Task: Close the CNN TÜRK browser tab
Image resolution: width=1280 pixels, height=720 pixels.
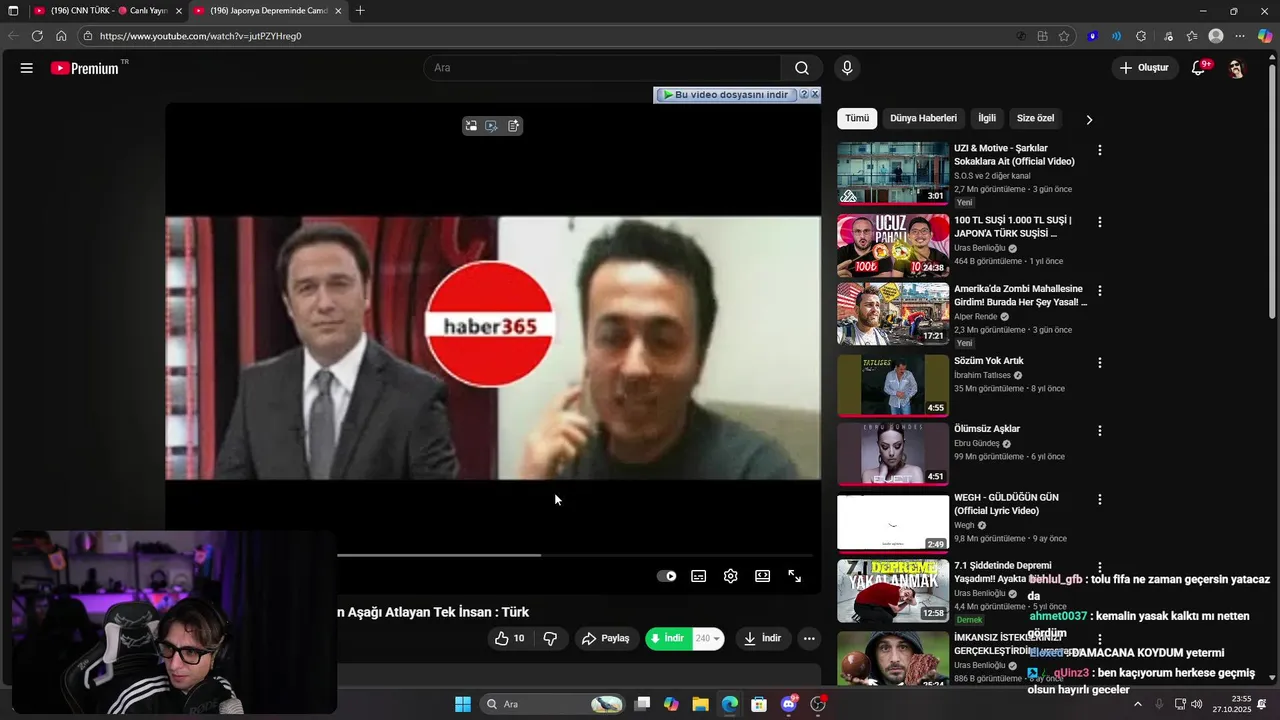Action: [x=179, y=11]
